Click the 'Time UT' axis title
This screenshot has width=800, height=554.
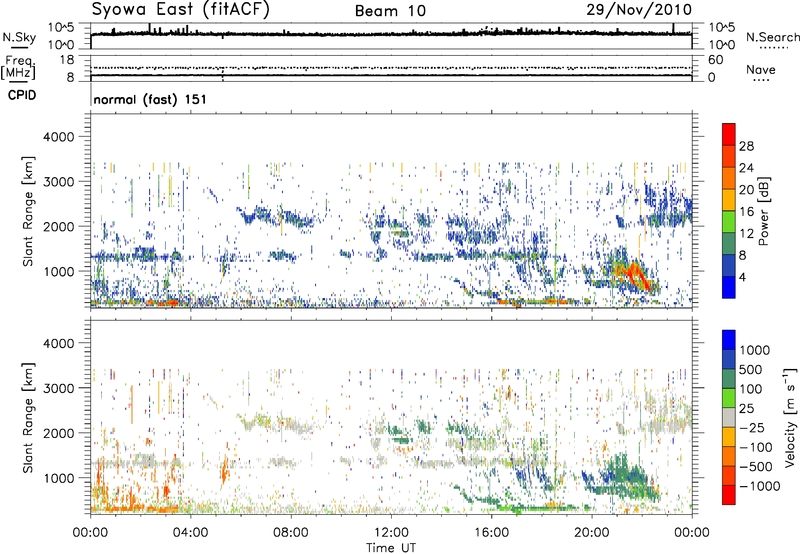pos(391,548)
